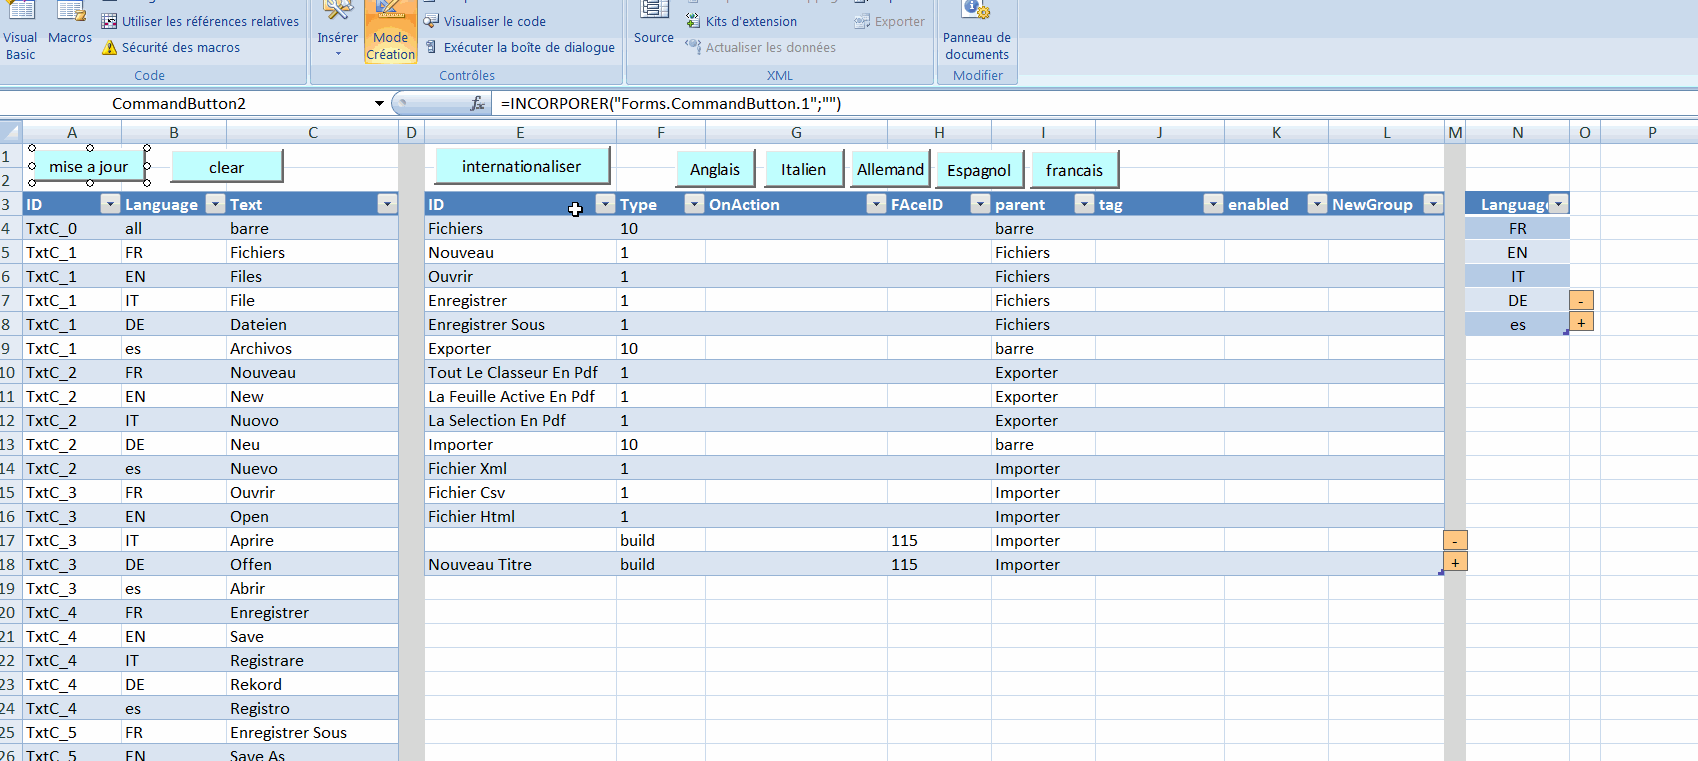This screenshot has width=1698, height=761.
Task: Click orange minus button in row 17
Action: coord(1455,540)
